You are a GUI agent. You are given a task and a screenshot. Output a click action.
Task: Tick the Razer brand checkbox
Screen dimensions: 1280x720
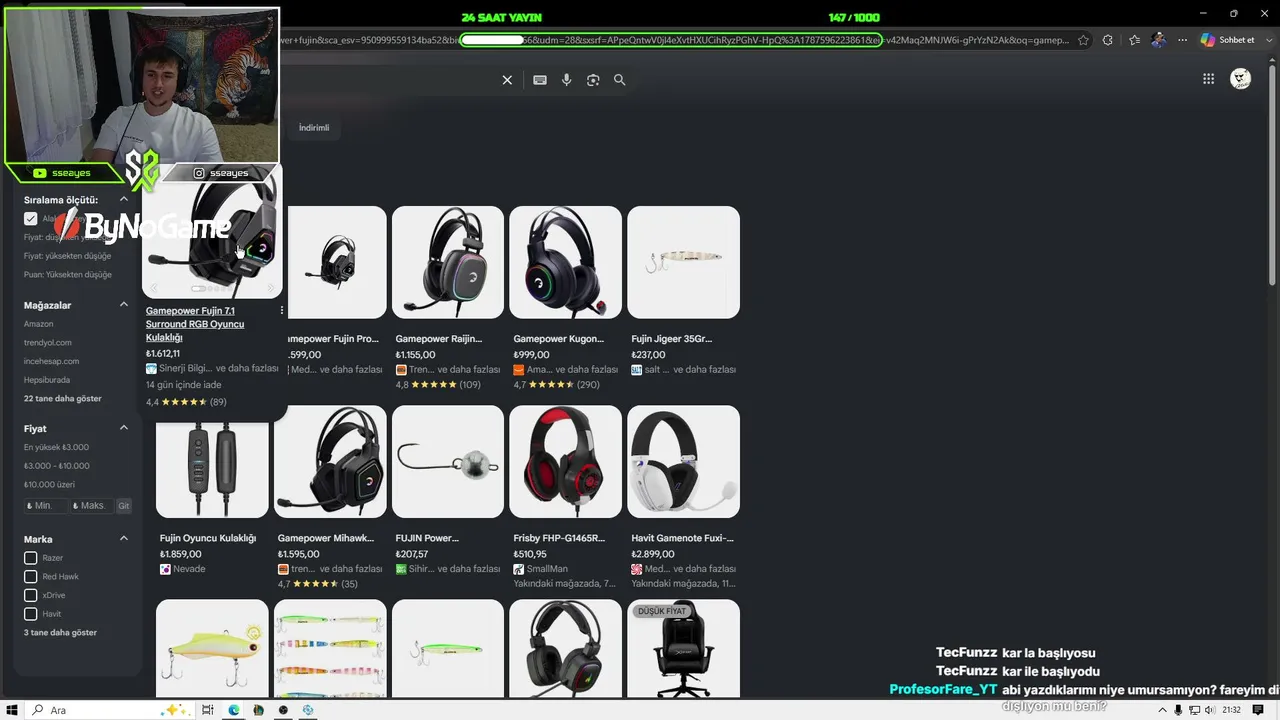point(31,558)
